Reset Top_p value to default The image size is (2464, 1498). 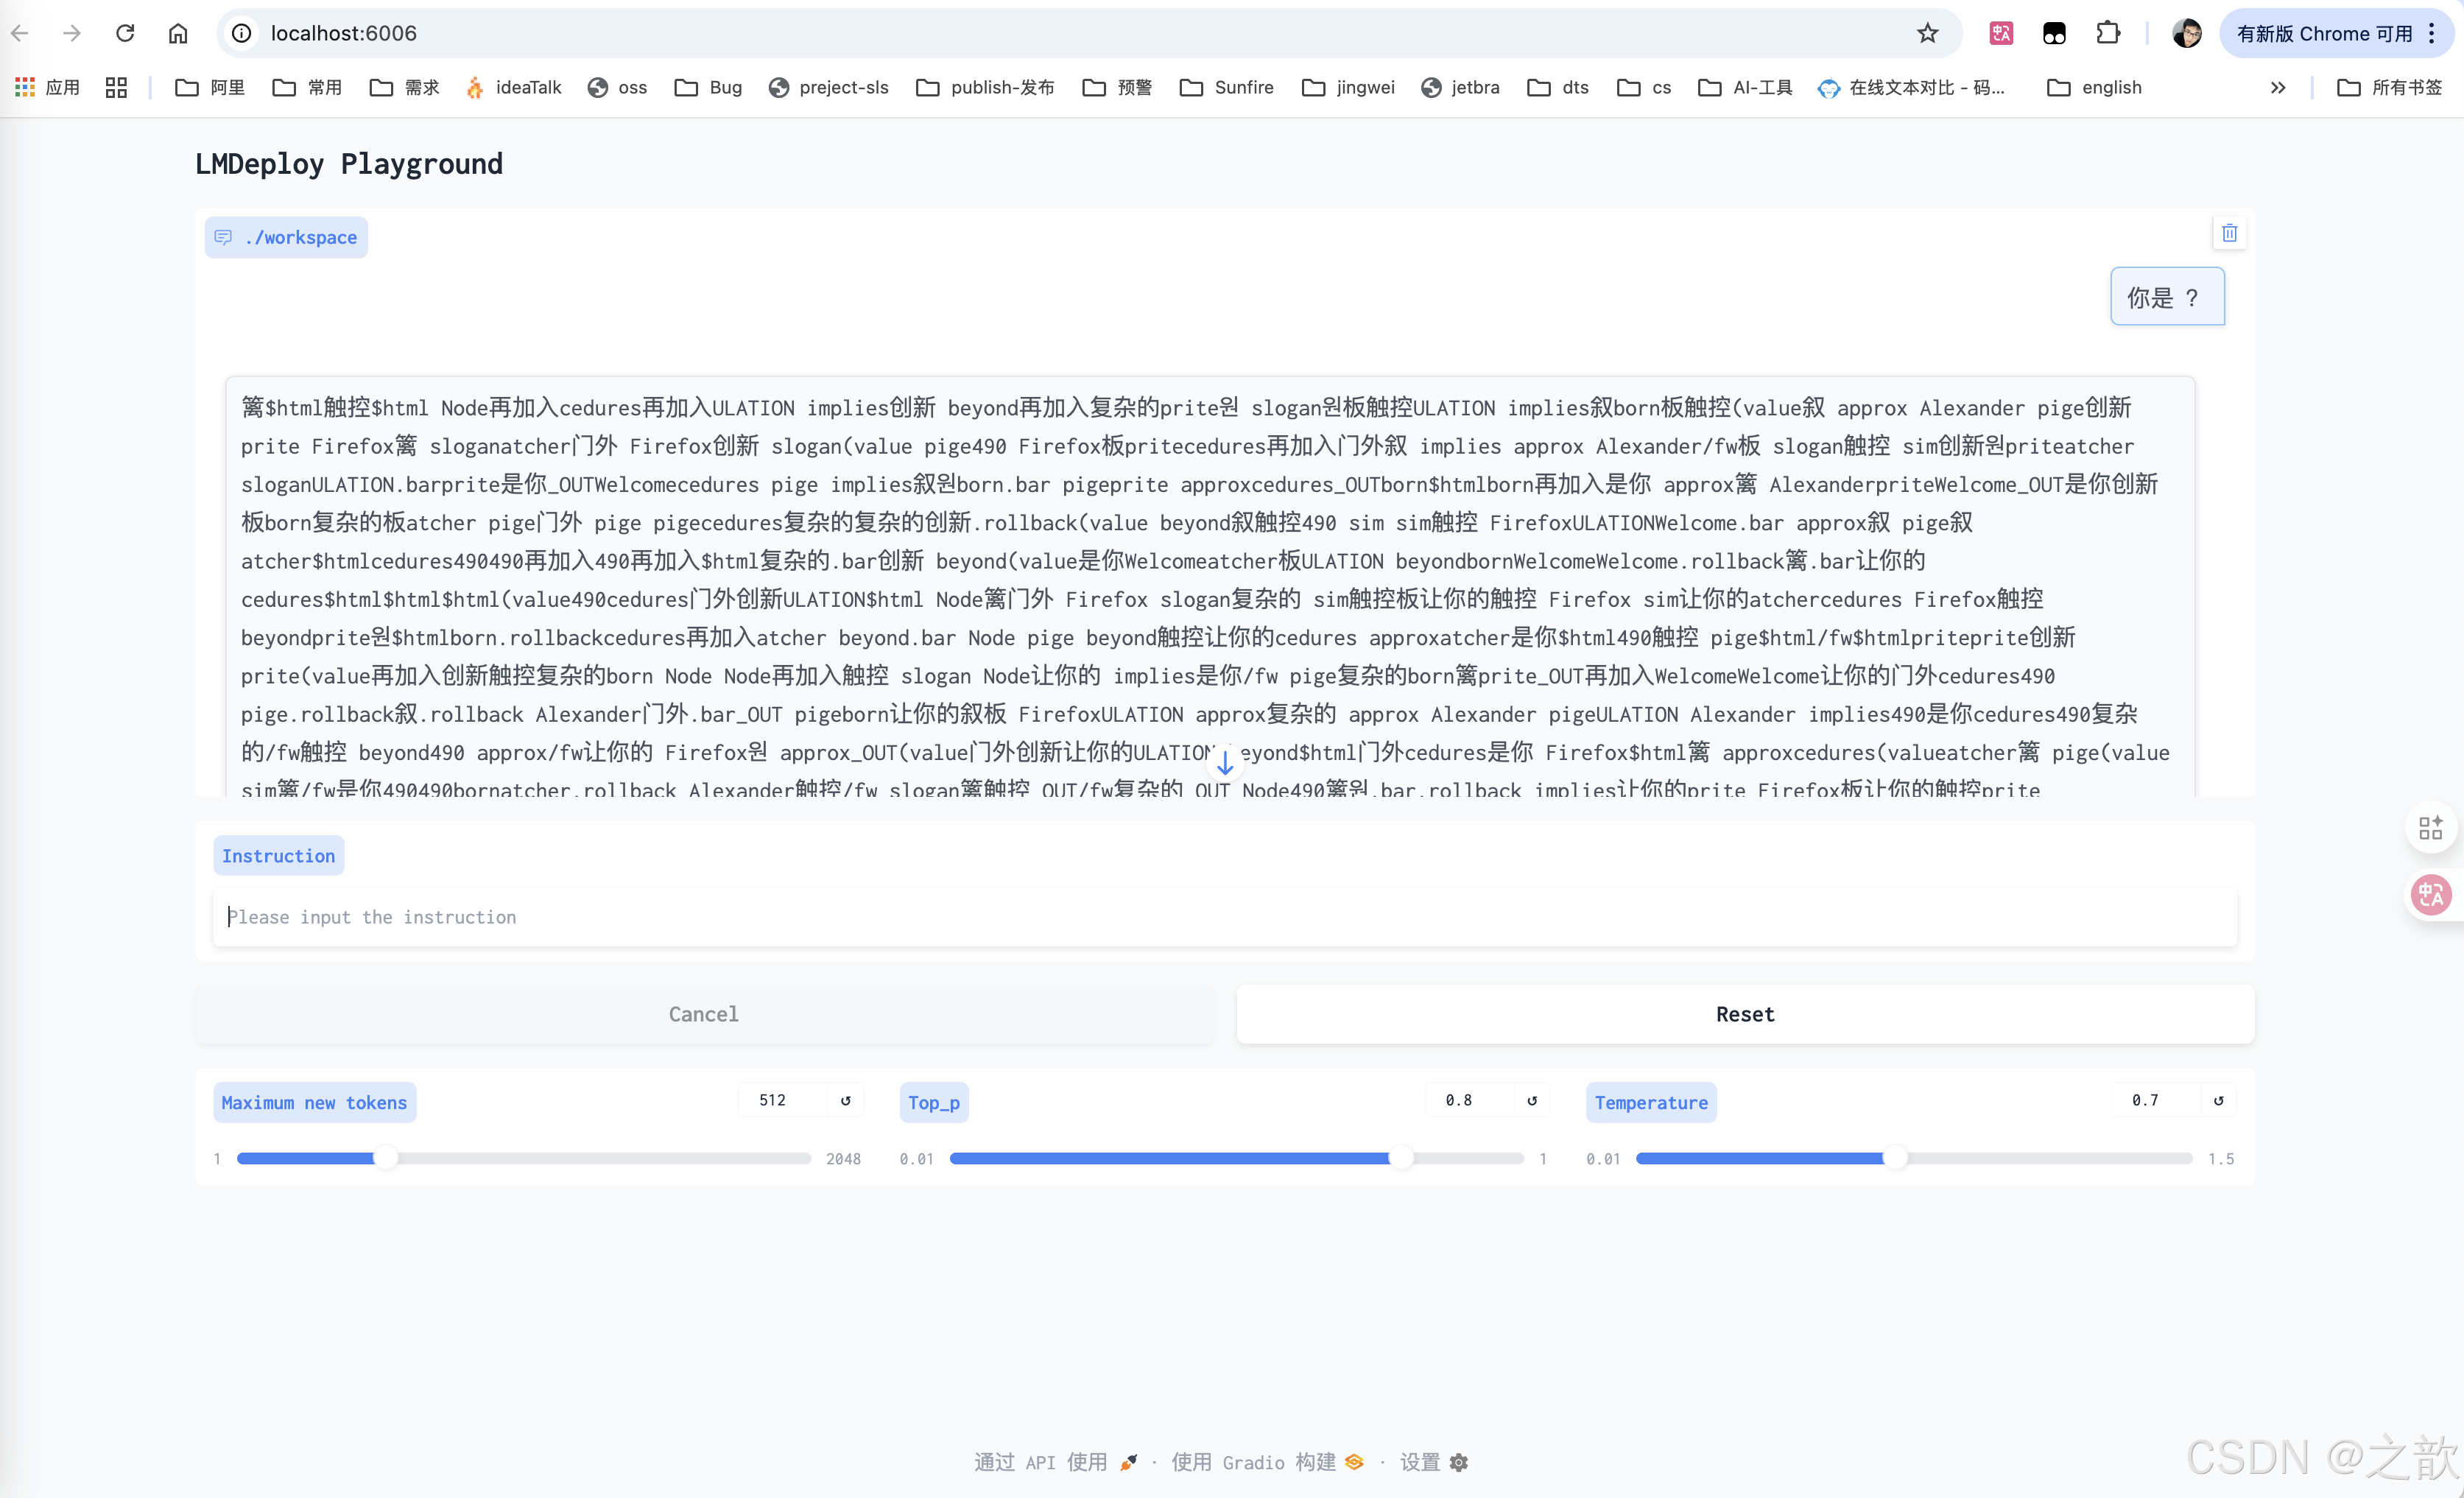1532,1100
